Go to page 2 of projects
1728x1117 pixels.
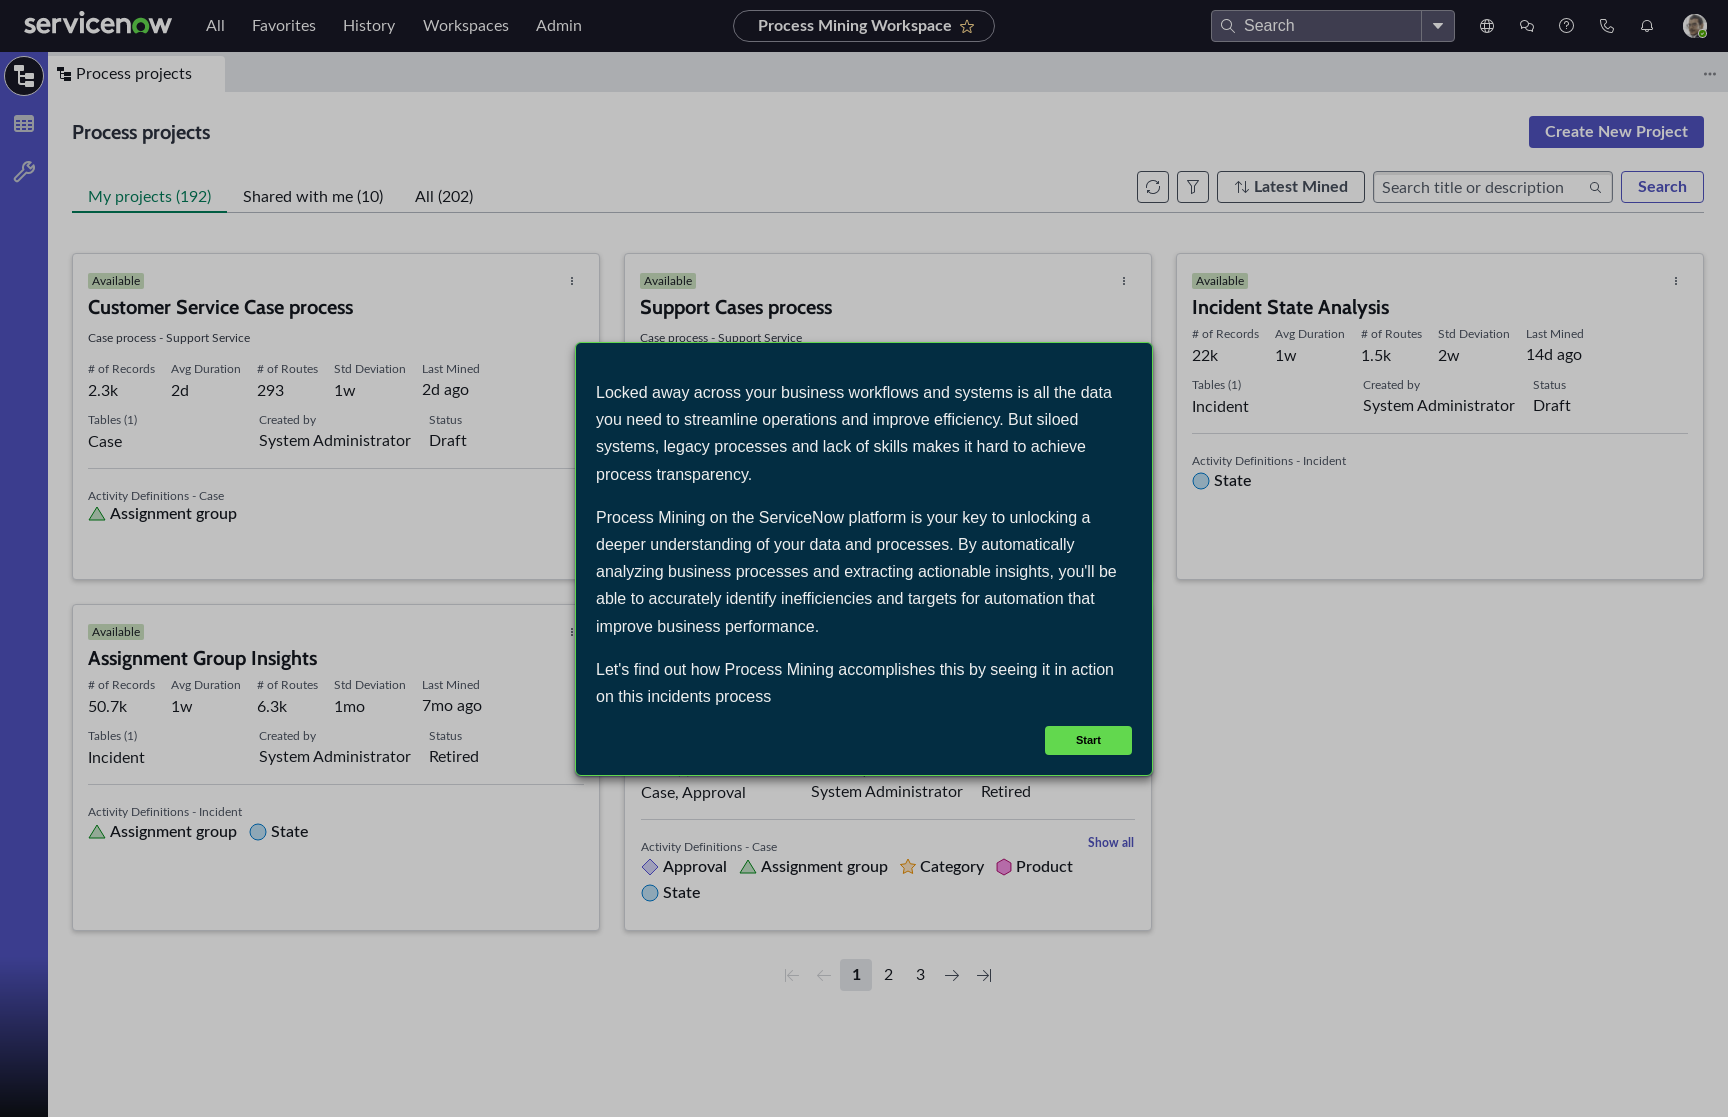coord(888,975)
